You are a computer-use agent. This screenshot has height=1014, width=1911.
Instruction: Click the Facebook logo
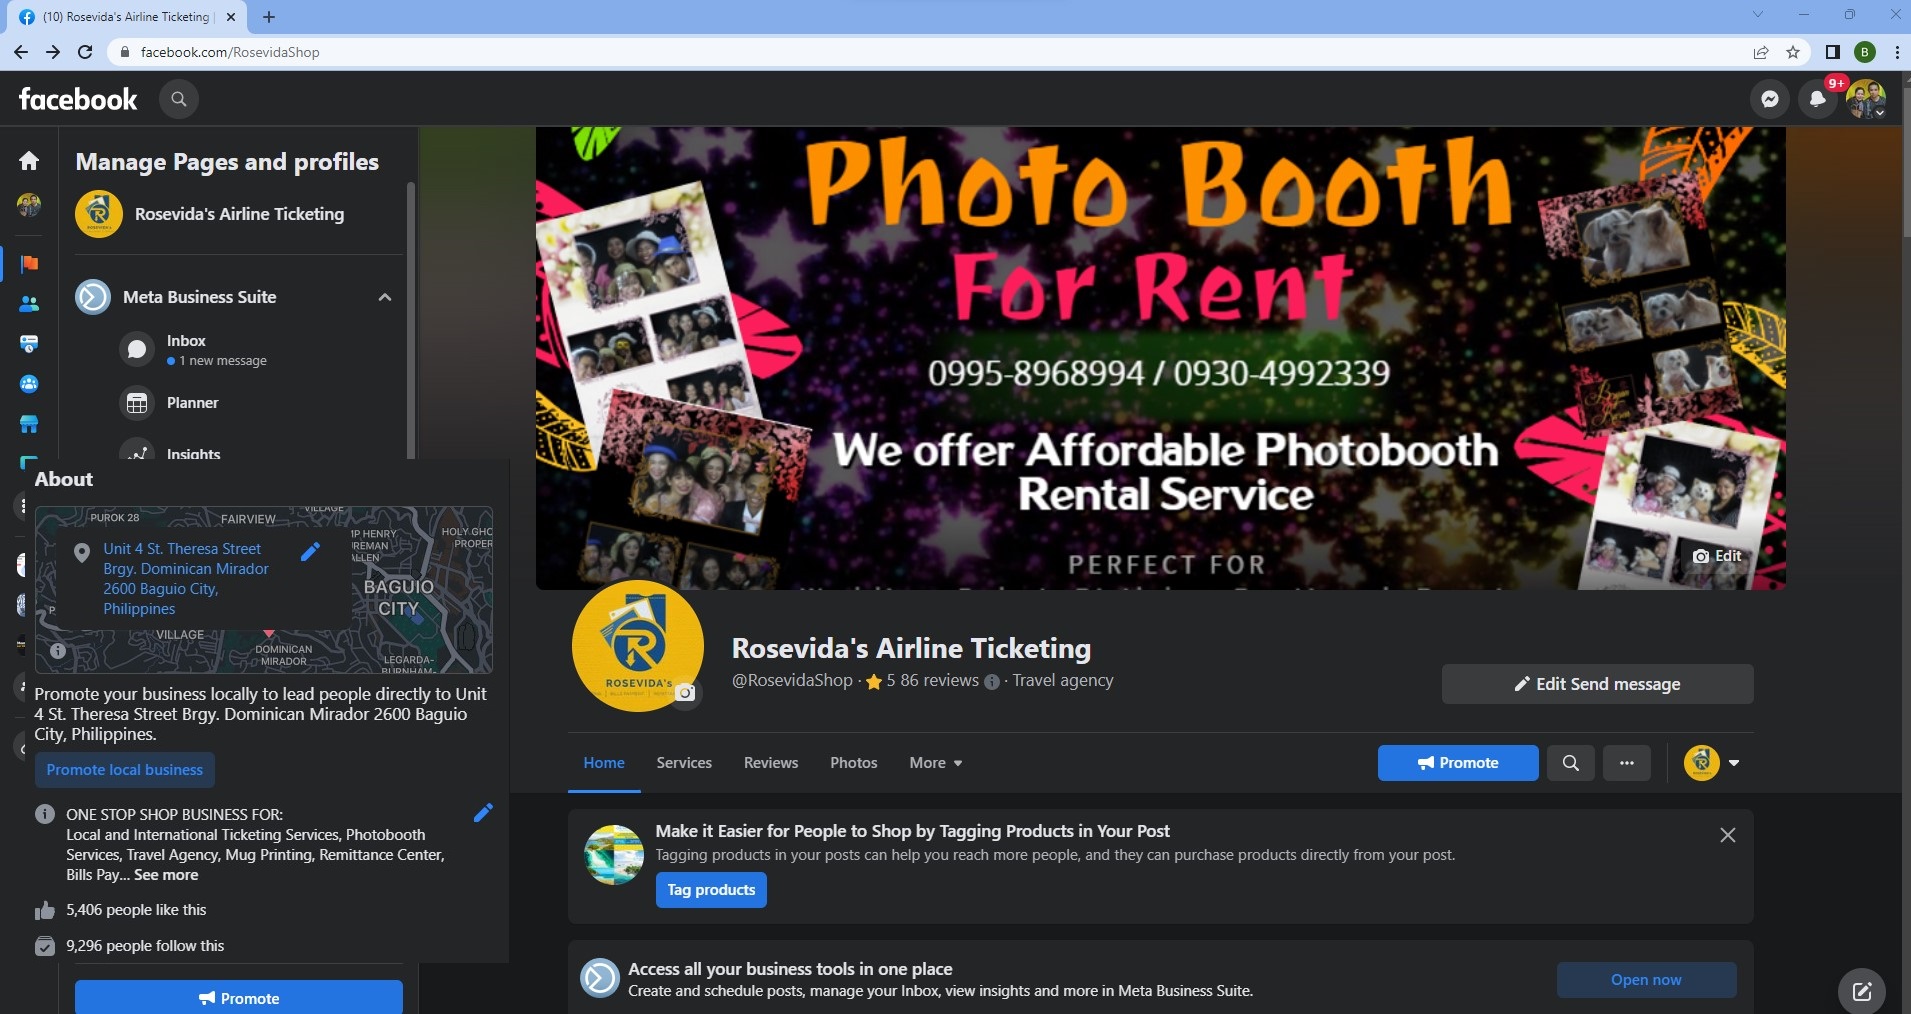pyautogui.click(x=78, y=99)
